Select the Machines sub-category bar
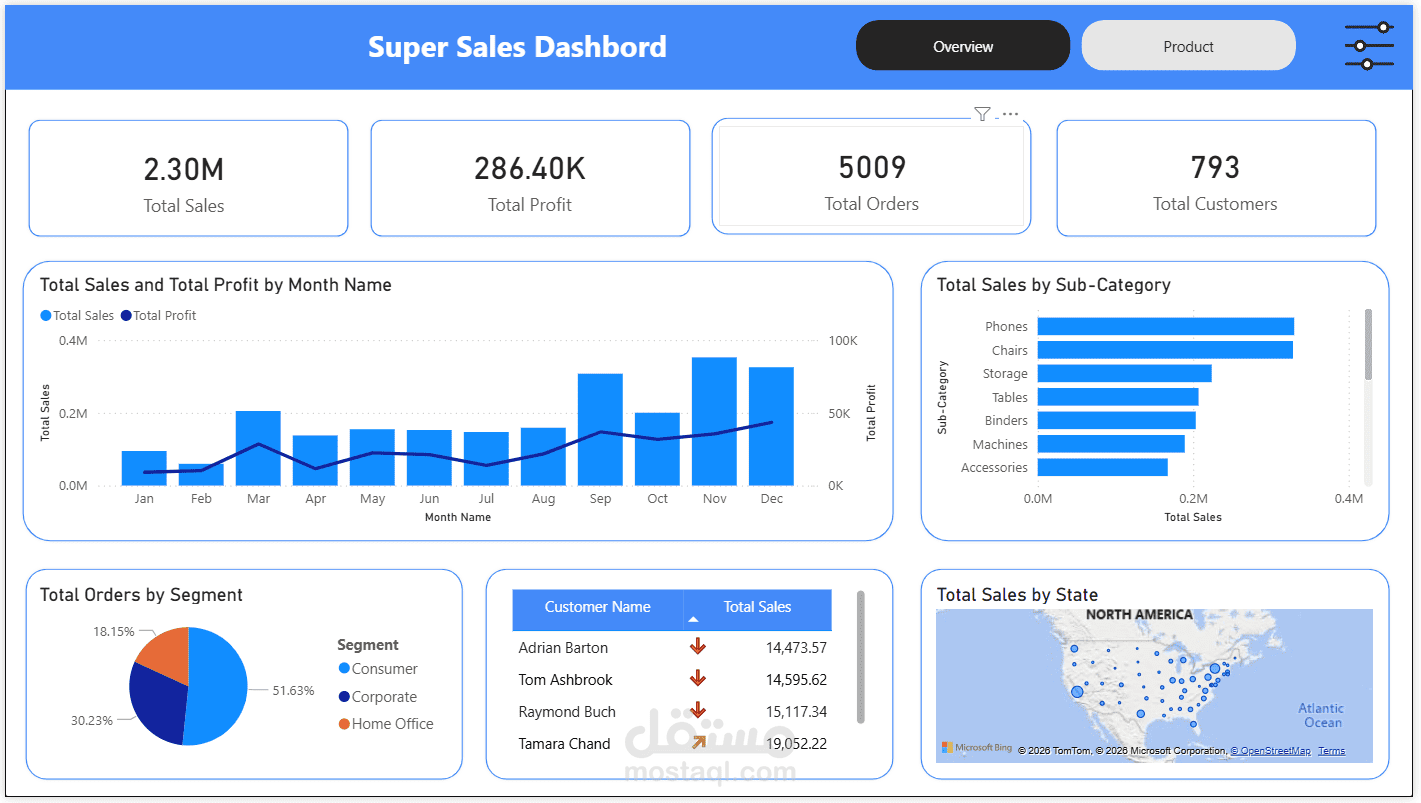This screenshot has width=1421, height=803. pyautogui.click(x=1111, y=444)
